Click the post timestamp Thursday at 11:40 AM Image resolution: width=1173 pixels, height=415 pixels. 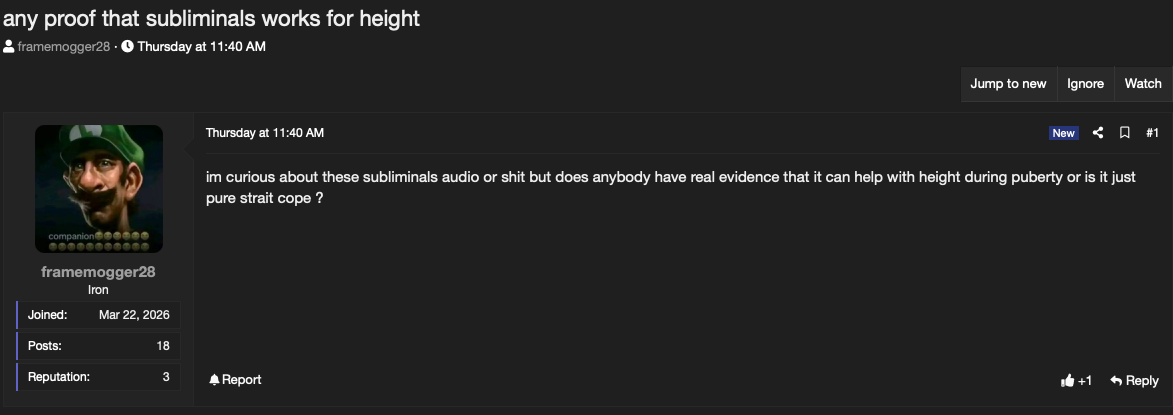(x=265, y=133)
